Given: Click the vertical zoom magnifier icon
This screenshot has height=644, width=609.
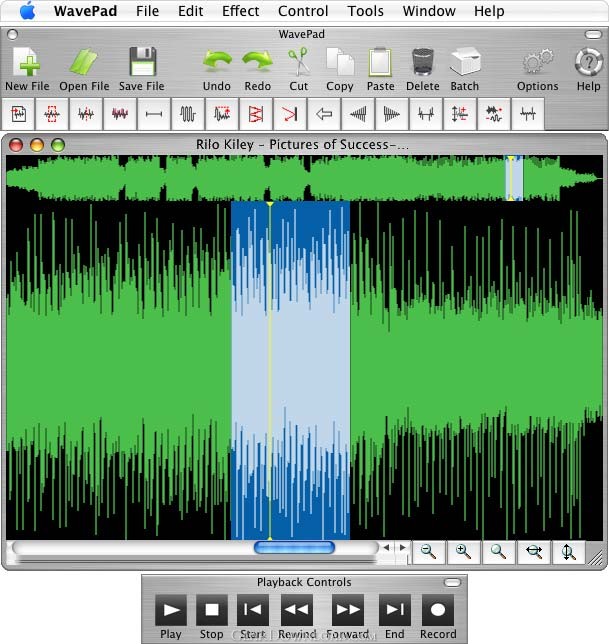Looking at the screenshot, I should pyautogui.click(x=569, y=552).
